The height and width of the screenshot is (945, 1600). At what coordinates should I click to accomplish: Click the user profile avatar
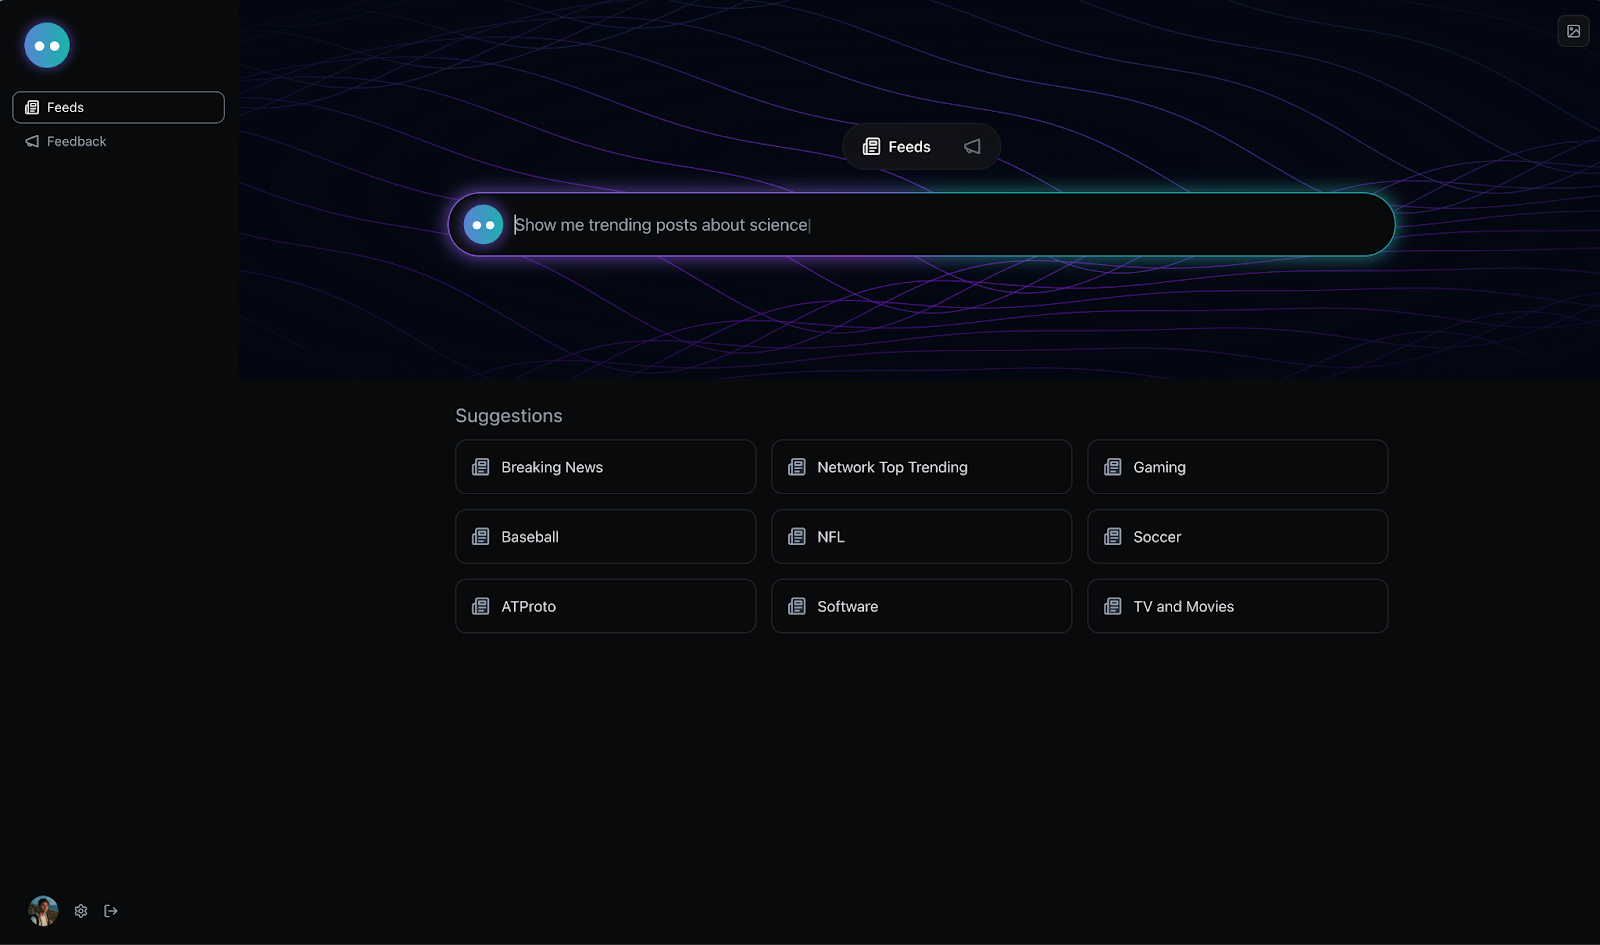[x=43, y=911]
